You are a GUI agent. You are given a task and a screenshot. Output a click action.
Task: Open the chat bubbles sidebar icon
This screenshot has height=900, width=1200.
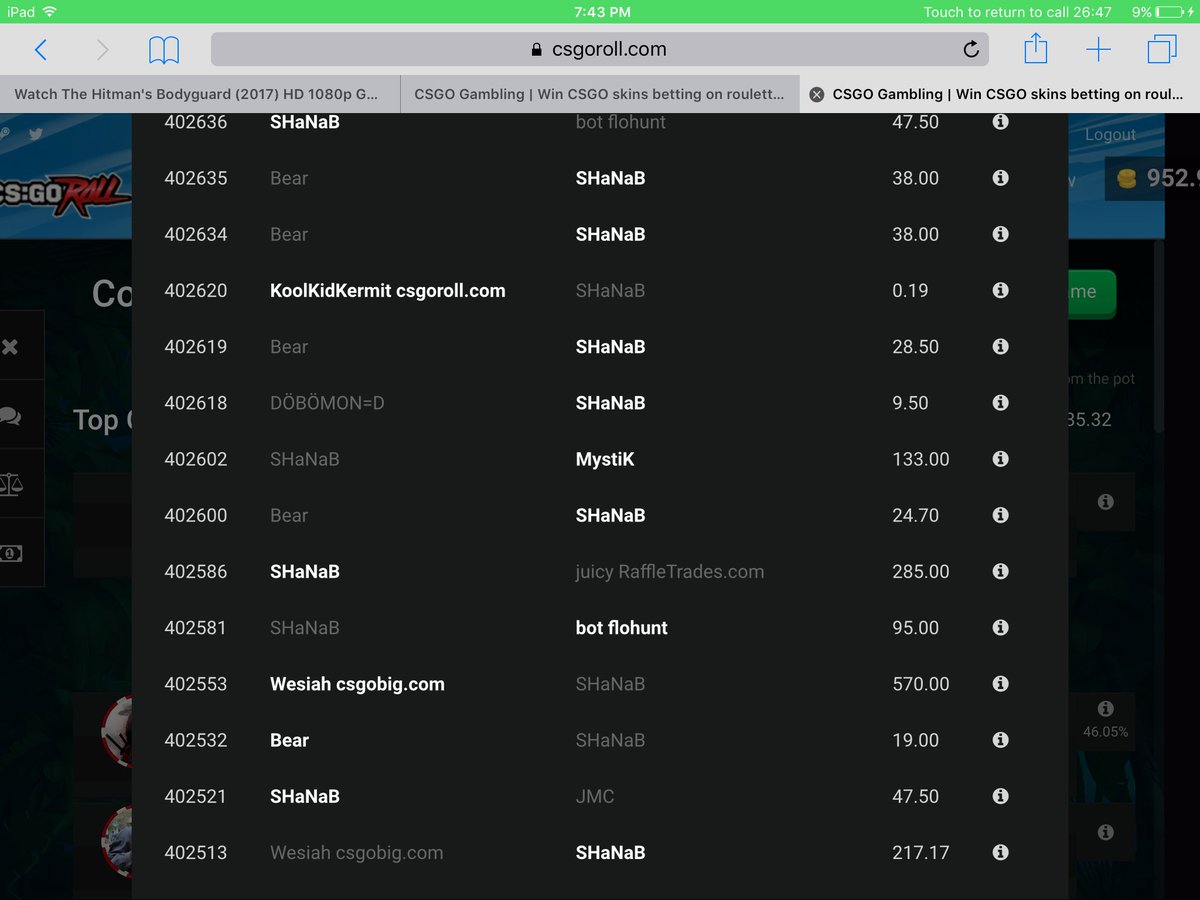click(11, 416)
